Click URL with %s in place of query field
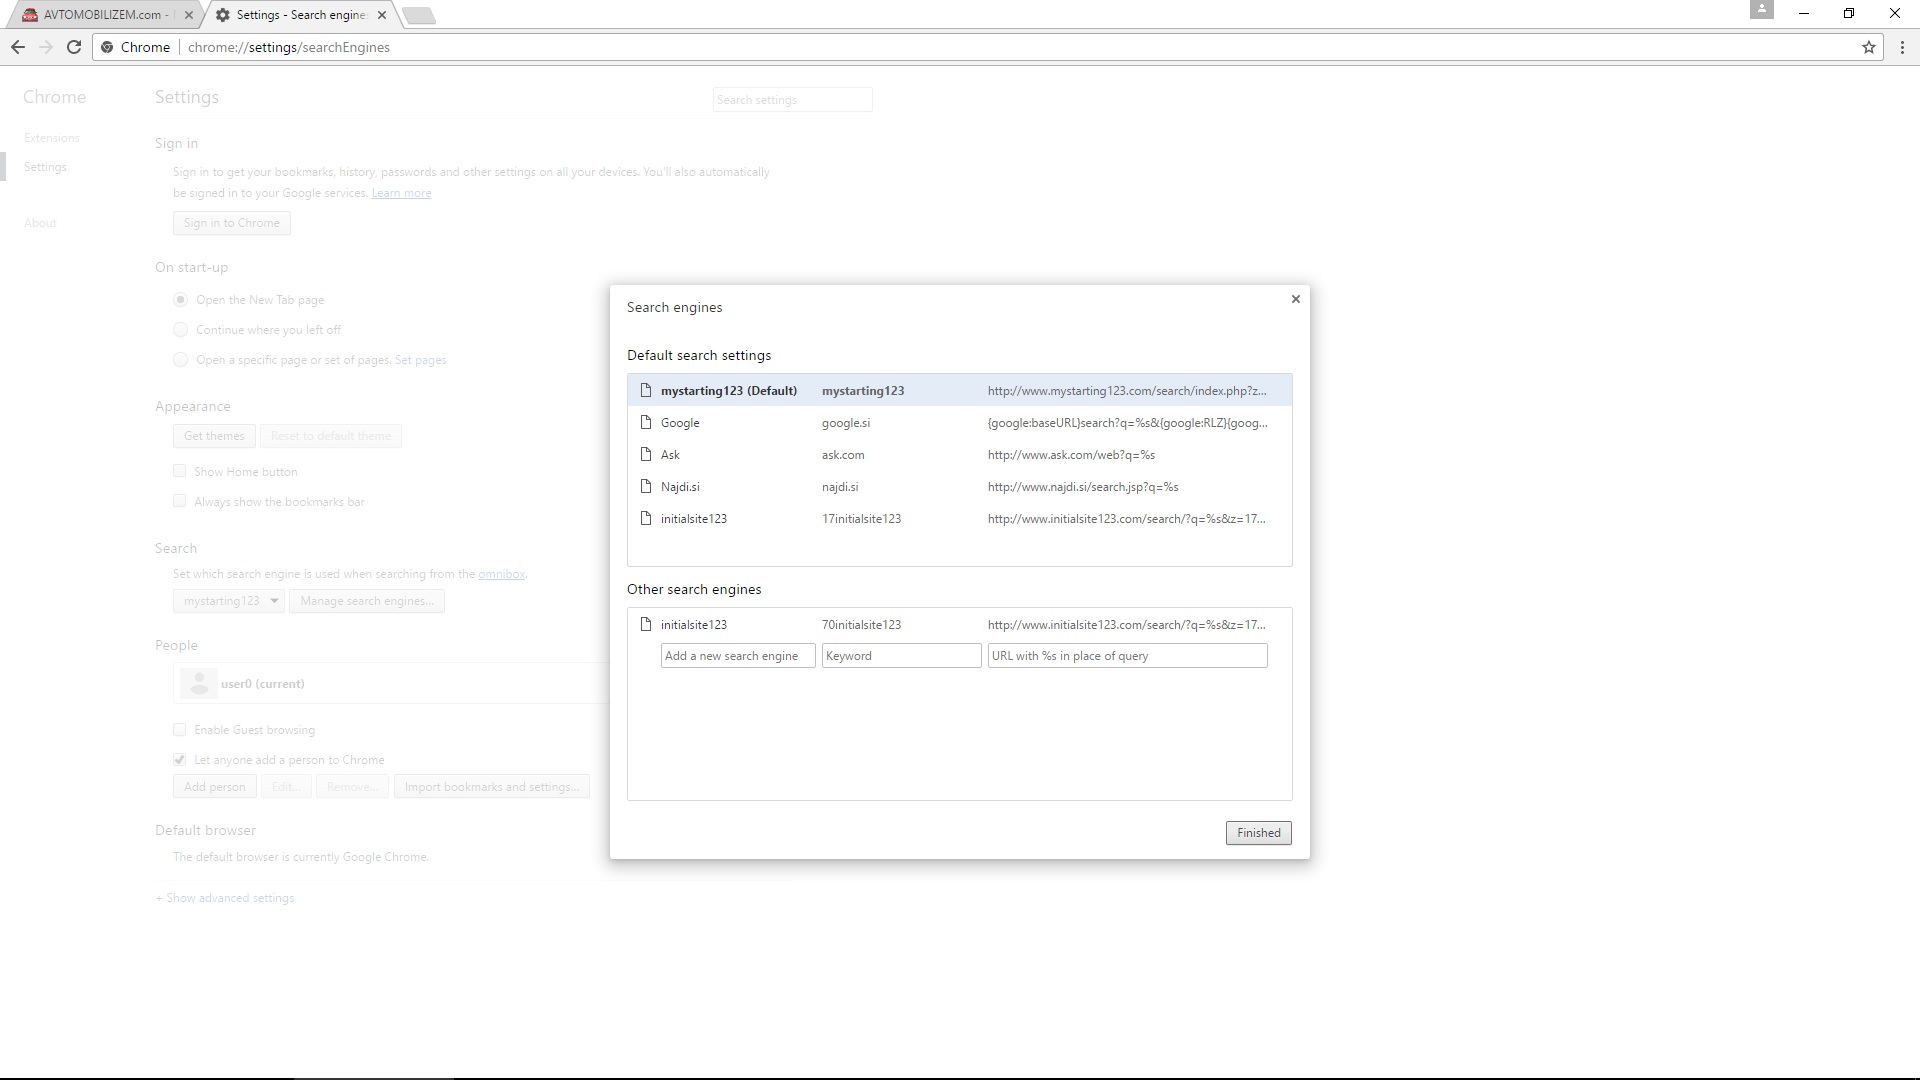The height and width of the screenshot is (1080, 1920). pyautogui.click(x=1128, y=656)
